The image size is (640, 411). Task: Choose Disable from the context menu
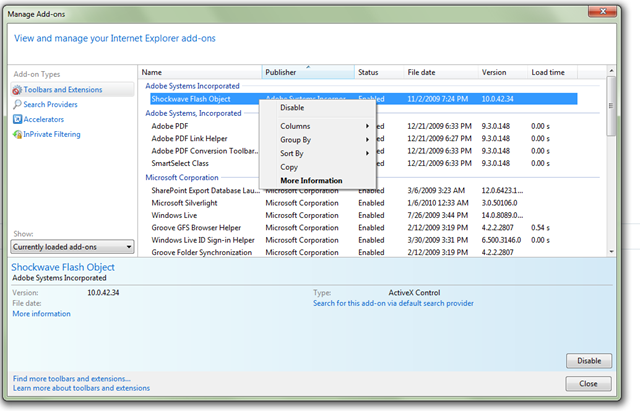click(292, 107)
